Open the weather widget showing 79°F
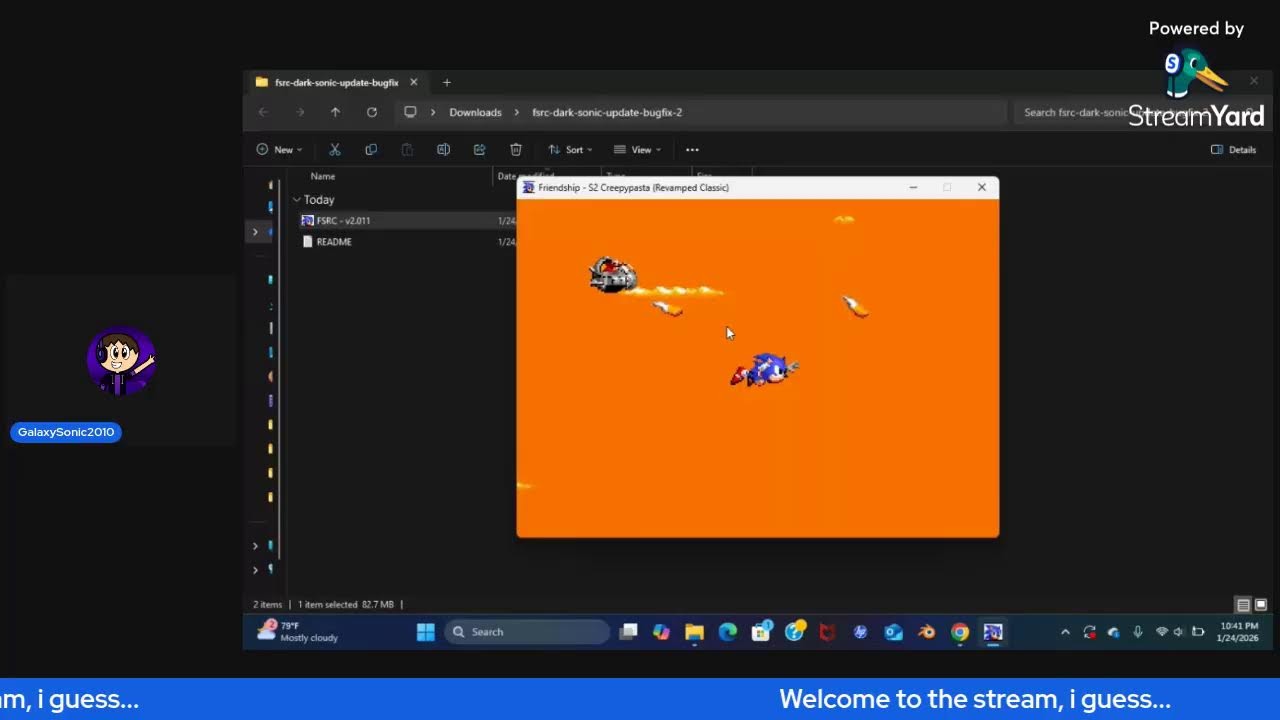Screen dimensions: 1280x720 298,632
